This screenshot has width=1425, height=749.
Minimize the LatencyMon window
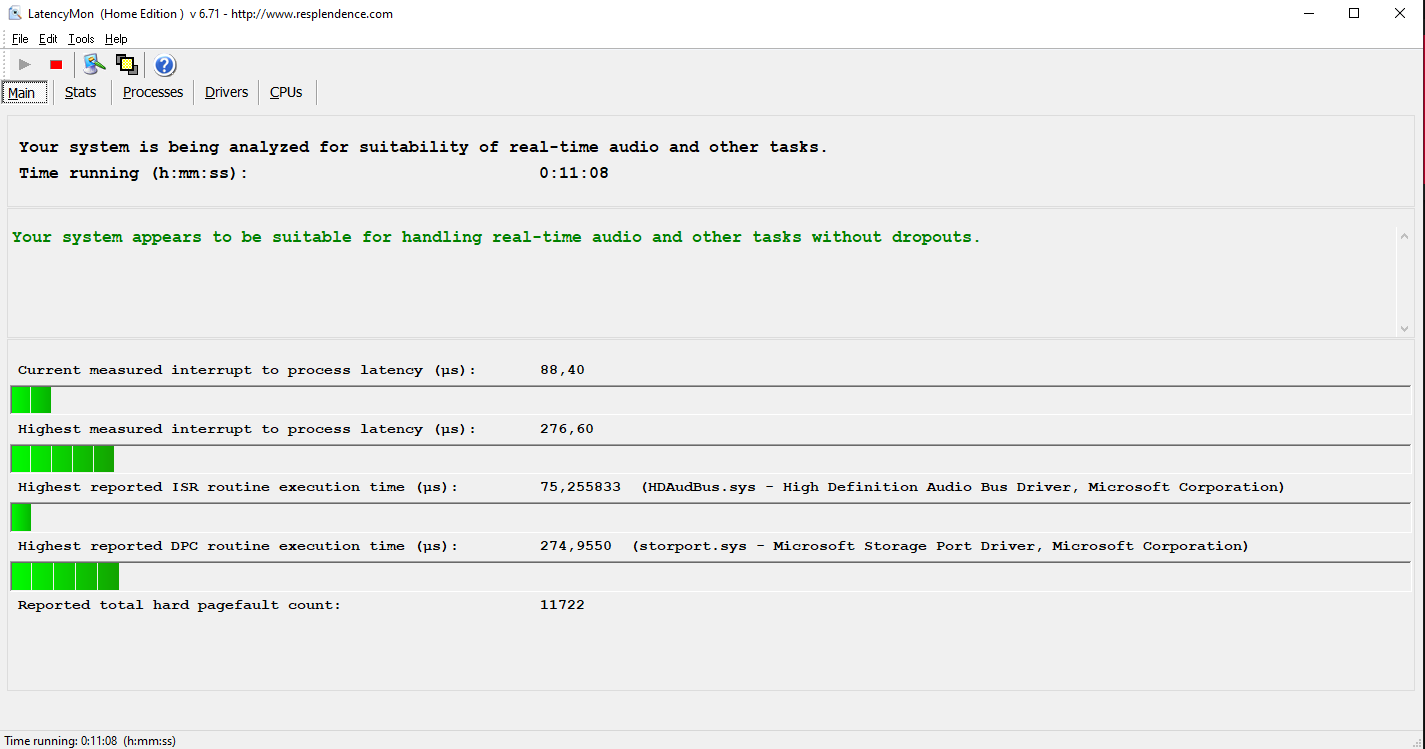pos(1309,14)
